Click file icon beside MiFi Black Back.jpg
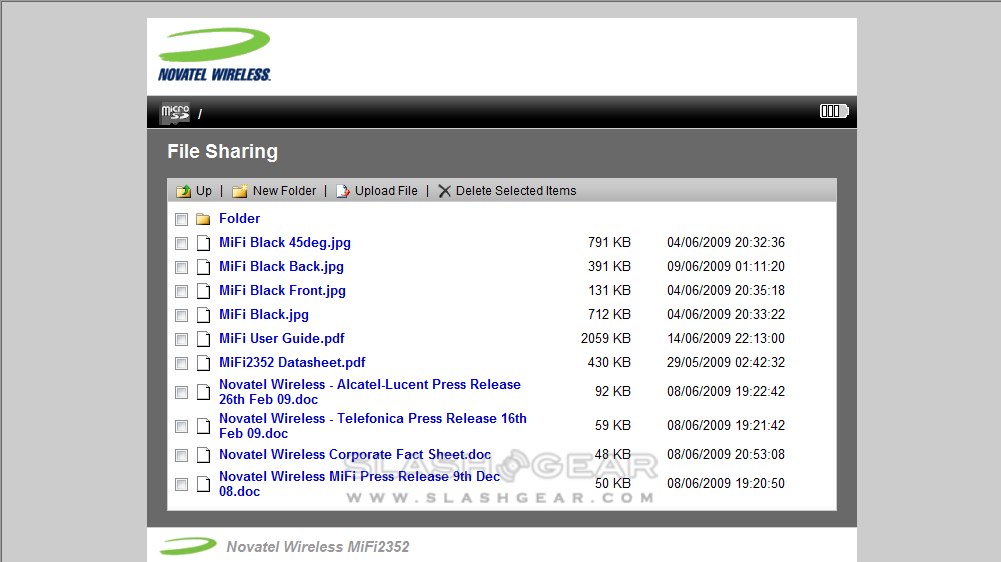 (203, 267)
